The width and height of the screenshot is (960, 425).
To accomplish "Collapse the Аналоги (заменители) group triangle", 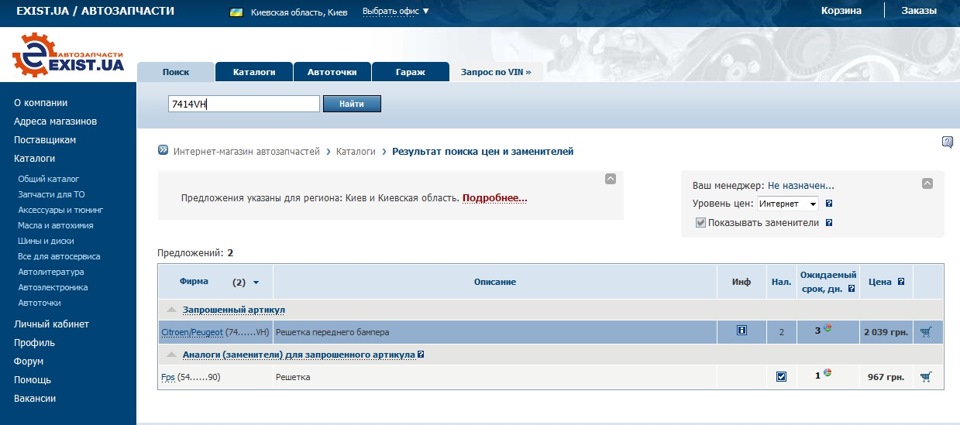I will (172, 355).
